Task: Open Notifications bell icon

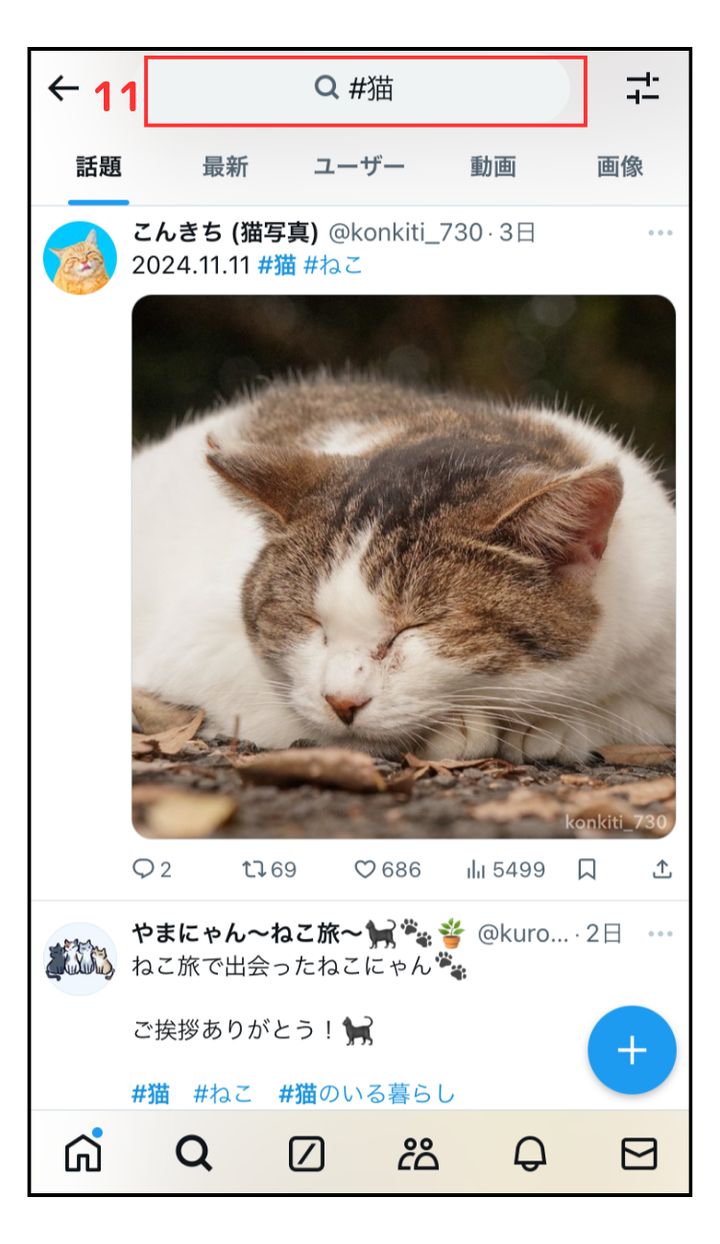Action: tap(530, 1154)
